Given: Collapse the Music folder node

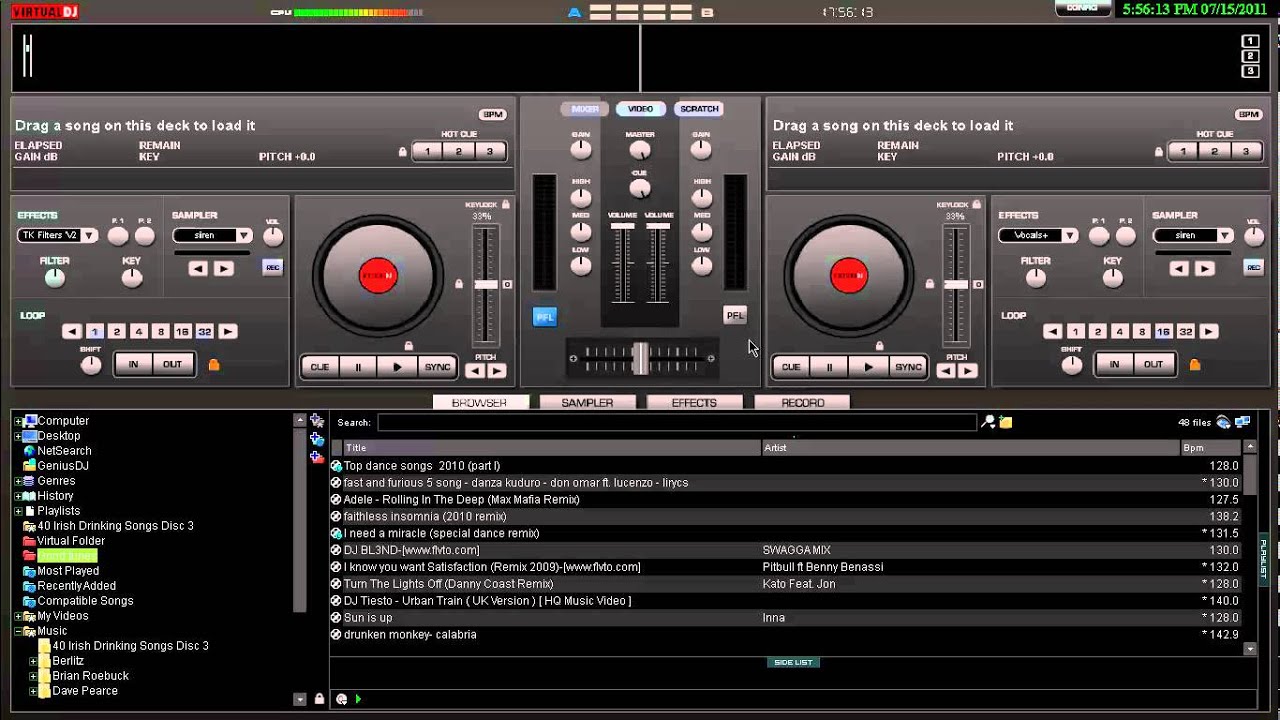Looking at the screenshot, I should (x=18, y=631).
